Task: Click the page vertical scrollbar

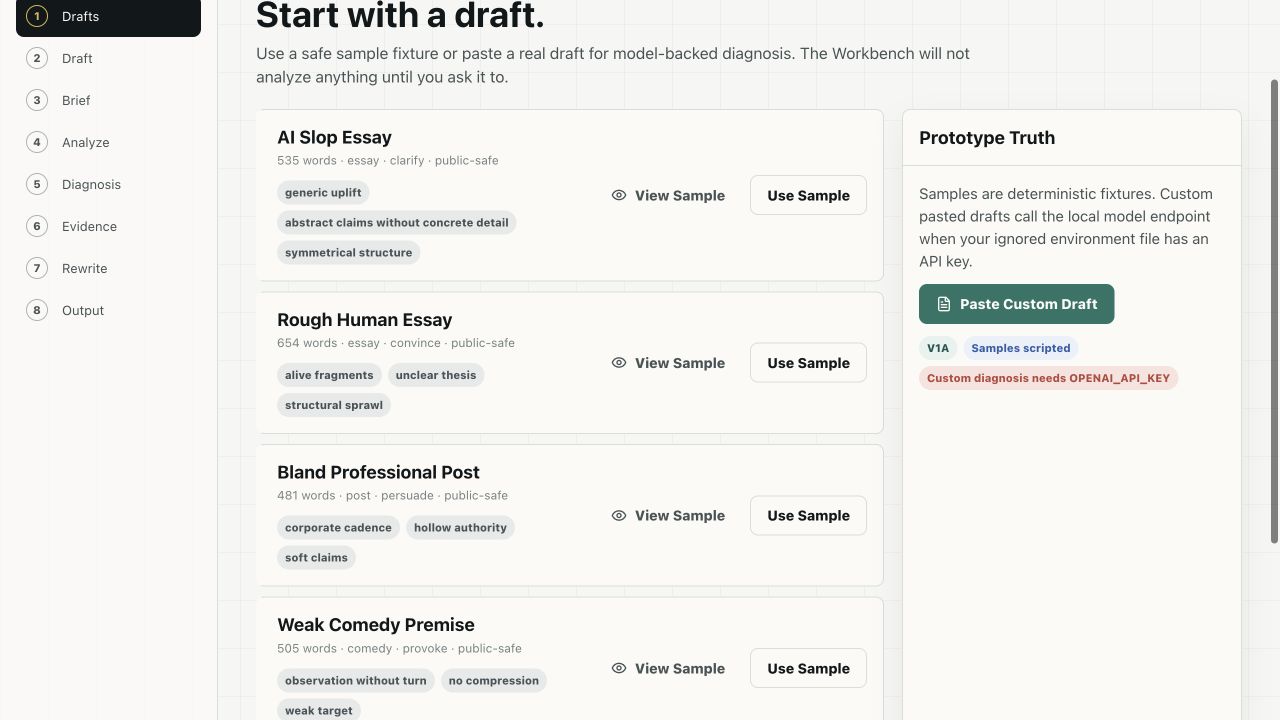Action: pyautogui.click(x=1274, y=312)
